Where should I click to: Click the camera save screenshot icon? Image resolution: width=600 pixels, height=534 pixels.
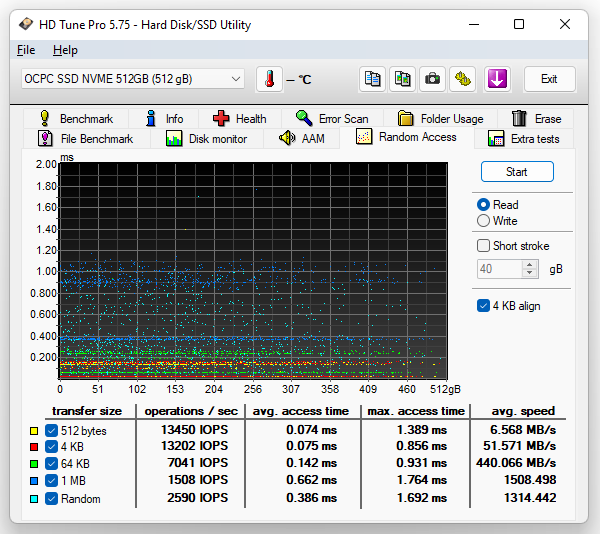432,79
